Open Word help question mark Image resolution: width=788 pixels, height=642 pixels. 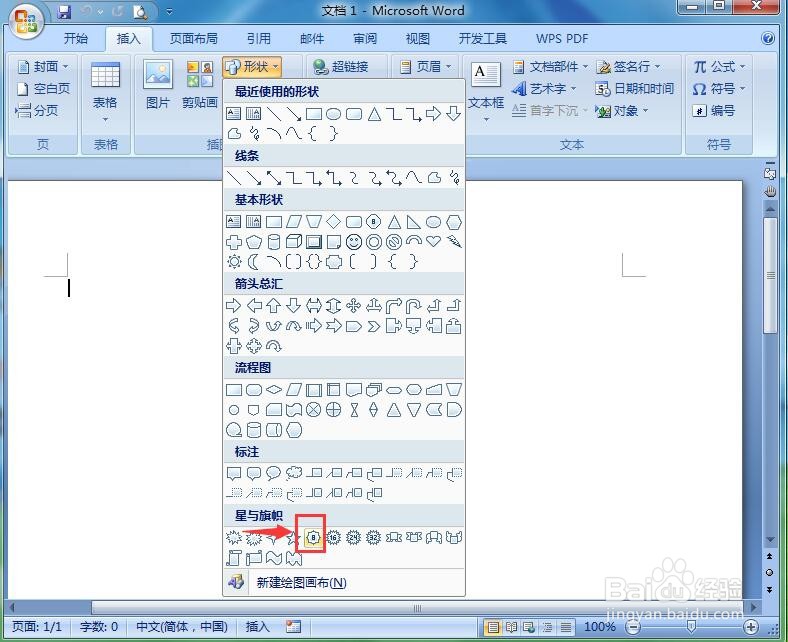click(x=768, y=38)
